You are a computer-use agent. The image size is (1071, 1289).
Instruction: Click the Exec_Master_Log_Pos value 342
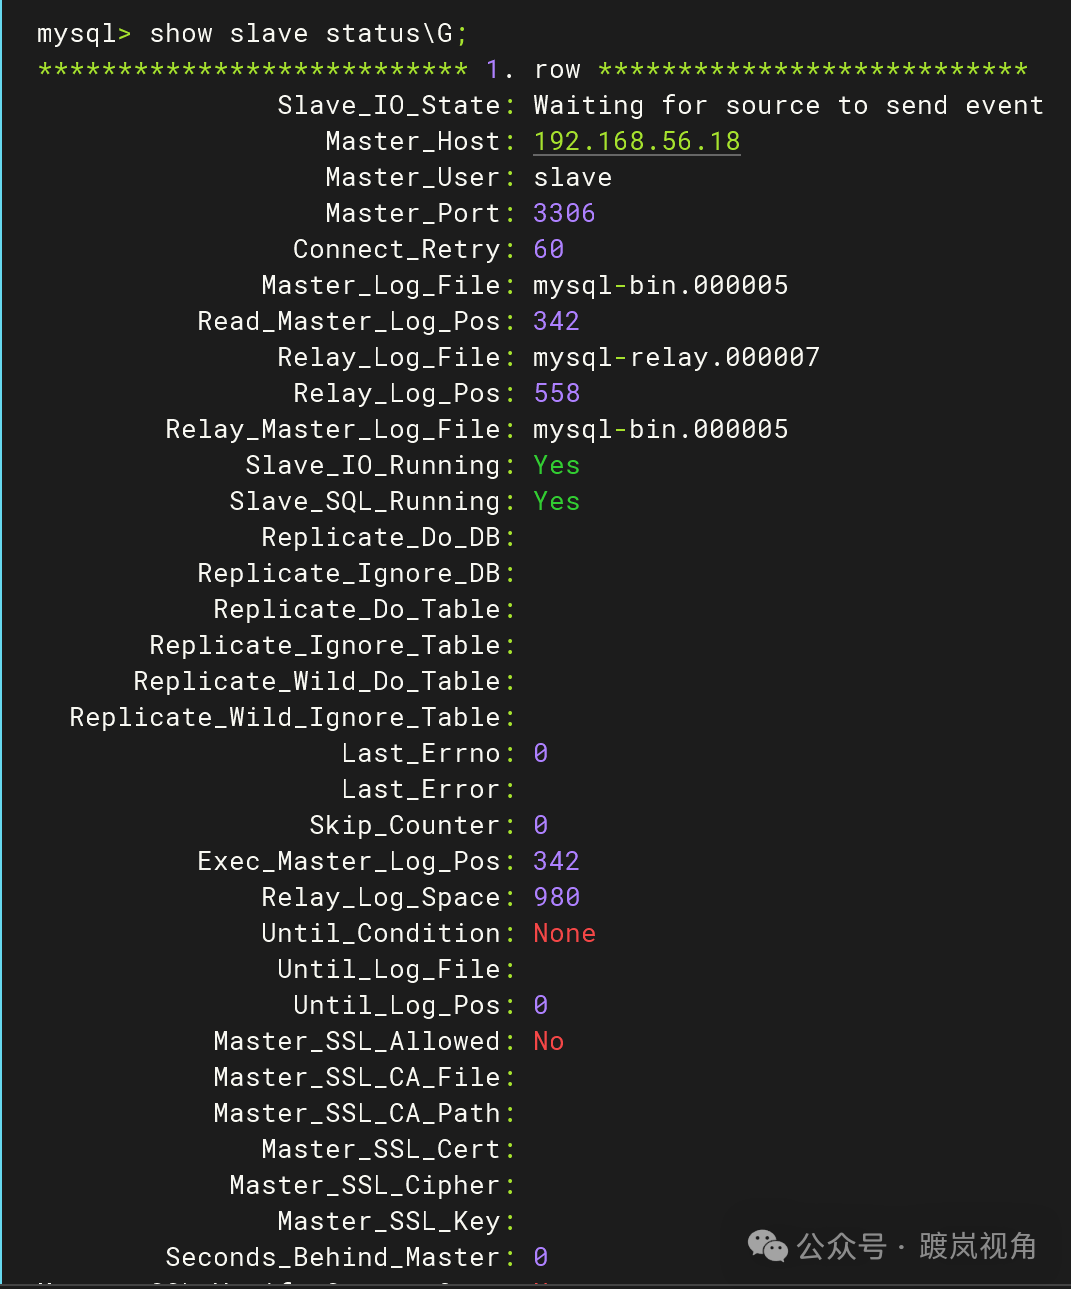(x=556, y=861)
